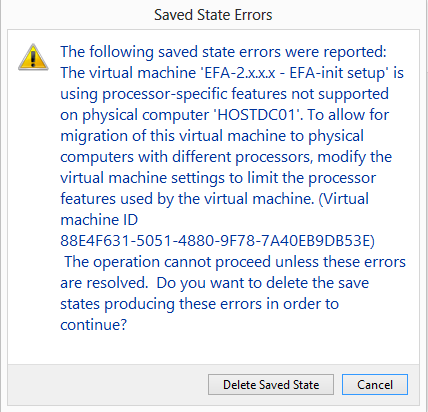Click the 'machine ID' label text
This screenshot has width=428, height=412.
click(99, 220)
